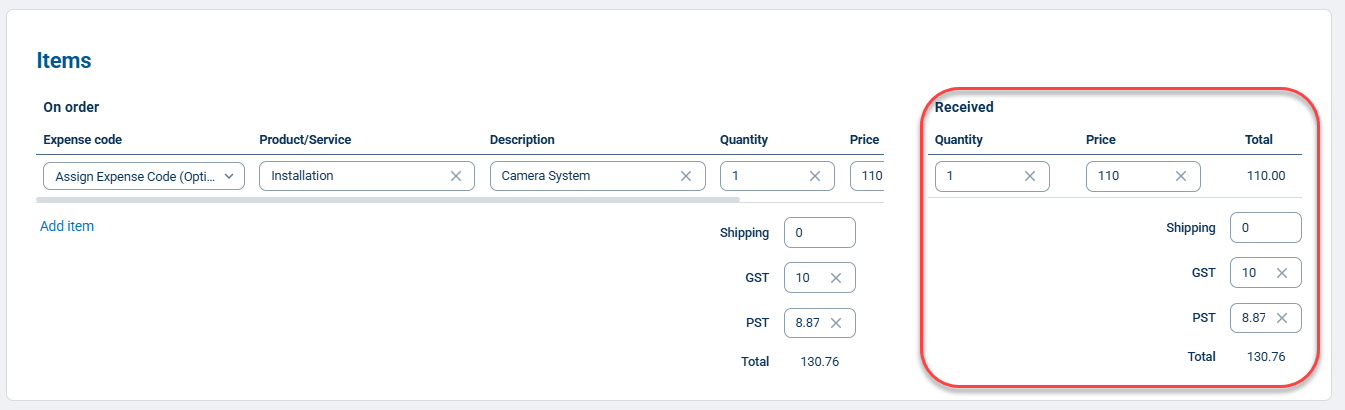The width and height of the screenshot is (1345, 410).
Task: Click the Received Shipping input field
Action: (1265, 228)
